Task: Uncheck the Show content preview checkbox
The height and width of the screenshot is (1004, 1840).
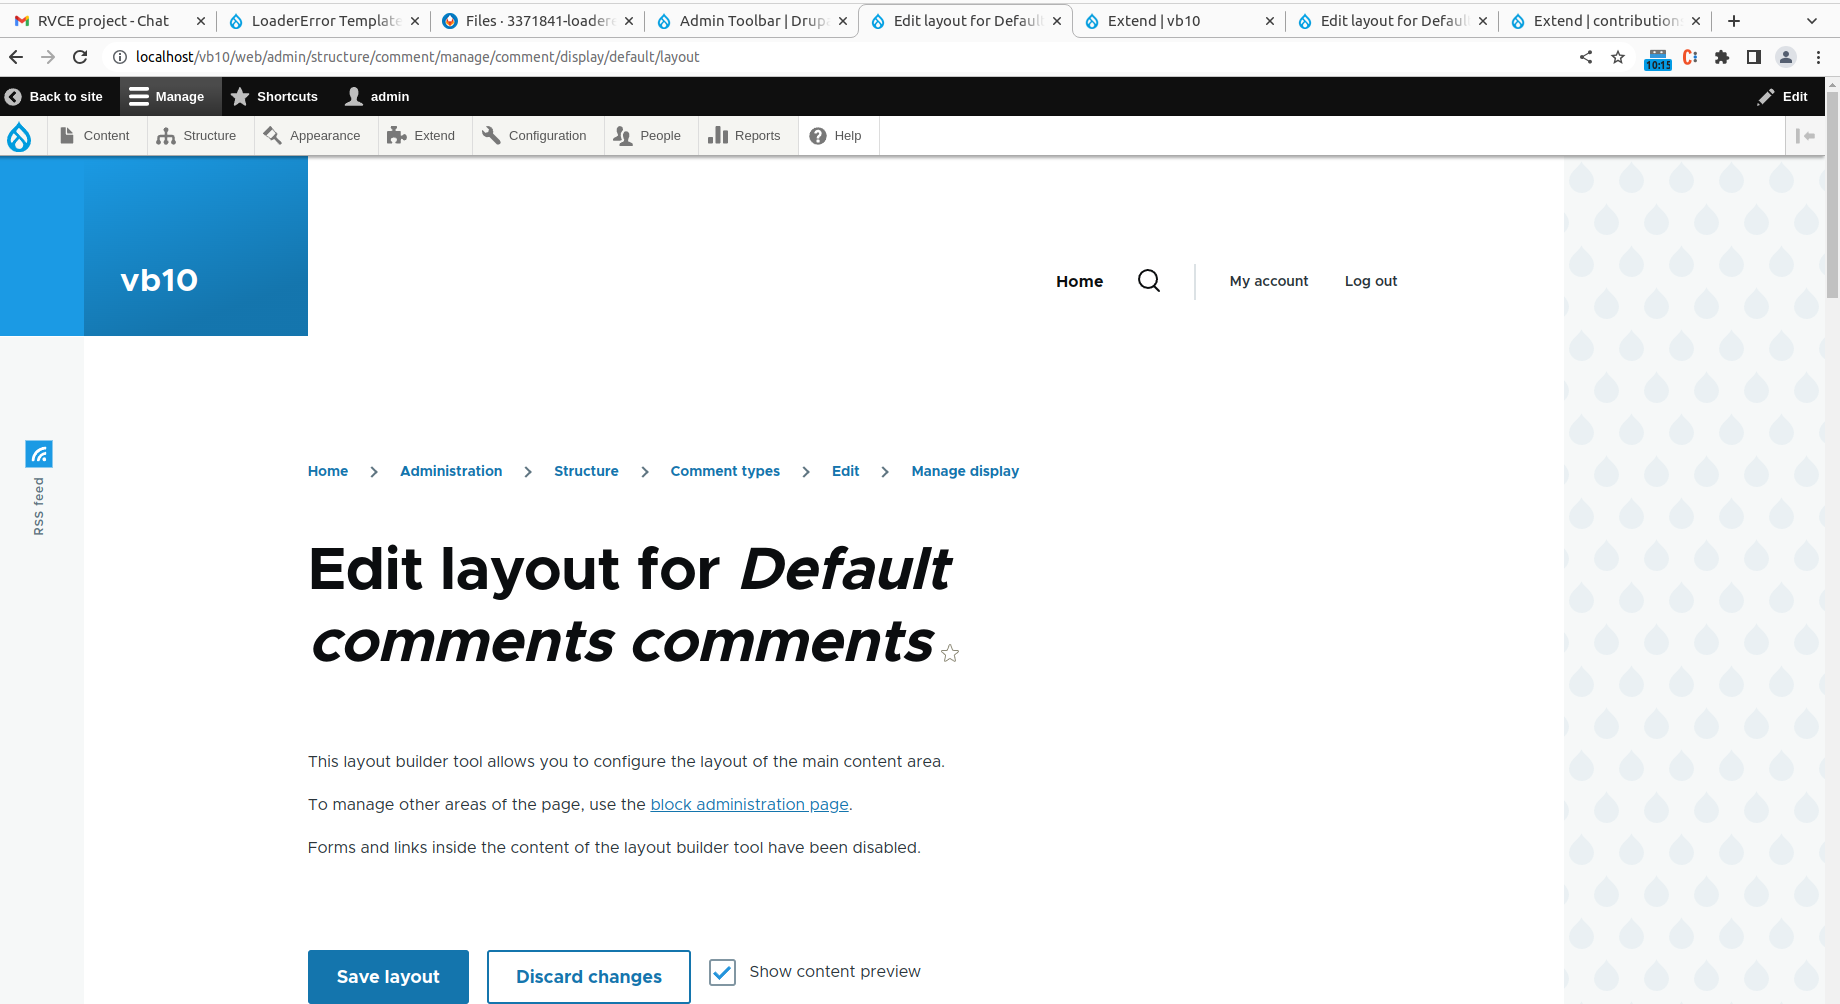Action: click(722, 971)
